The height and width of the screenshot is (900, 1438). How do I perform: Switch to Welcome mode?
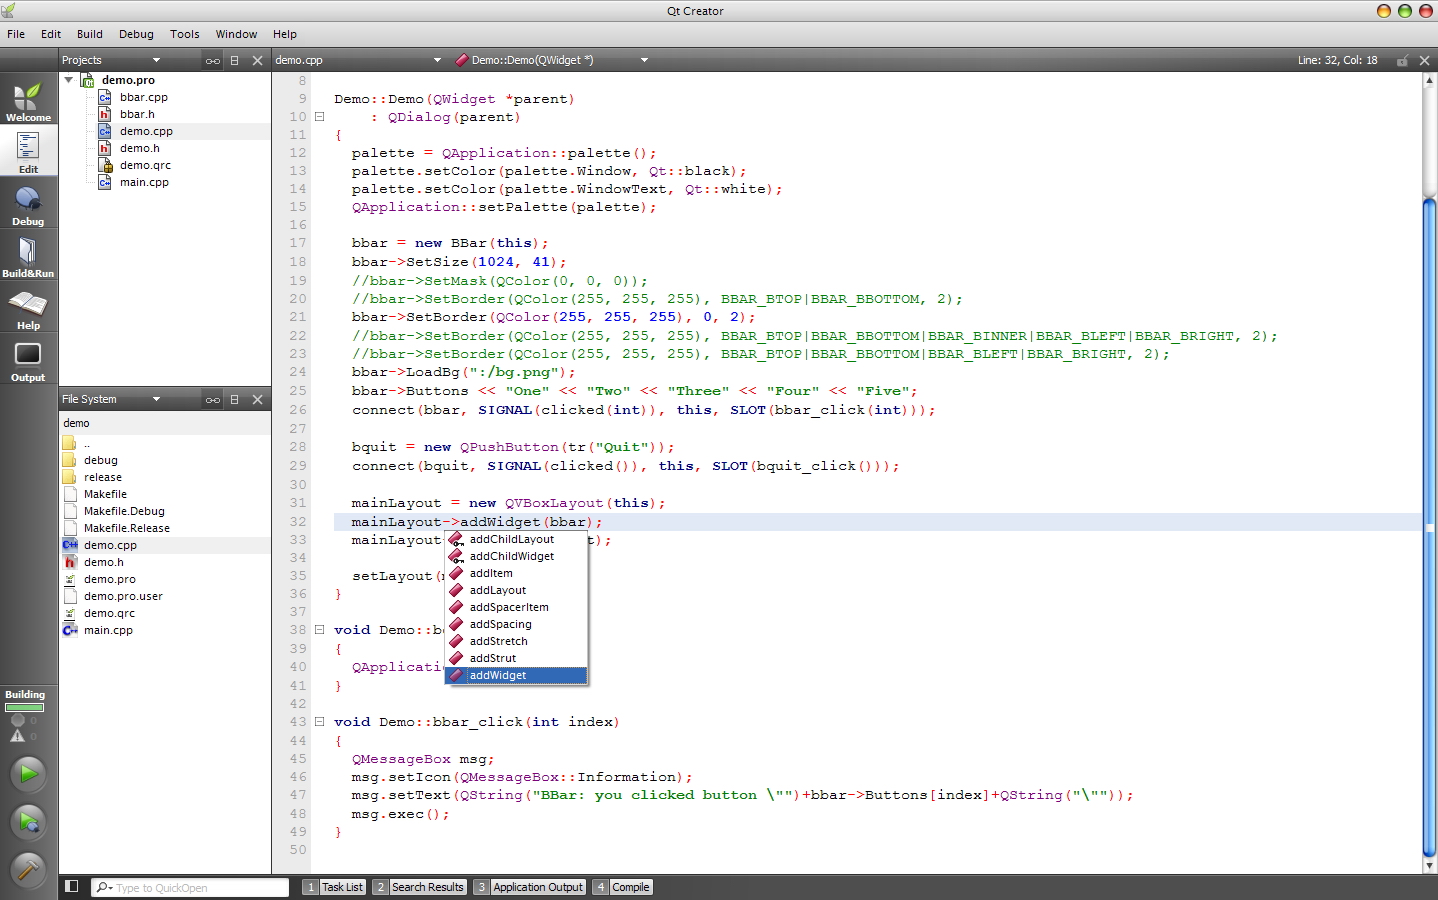(28, 100)
